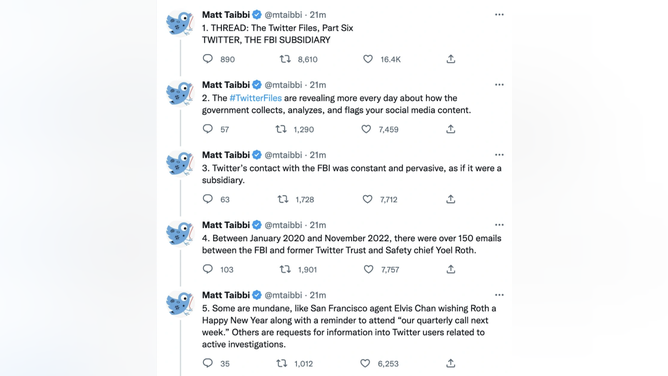
Task: Open the @mtaibbi handle on fourth tweet
Action: tap(283, 225)
